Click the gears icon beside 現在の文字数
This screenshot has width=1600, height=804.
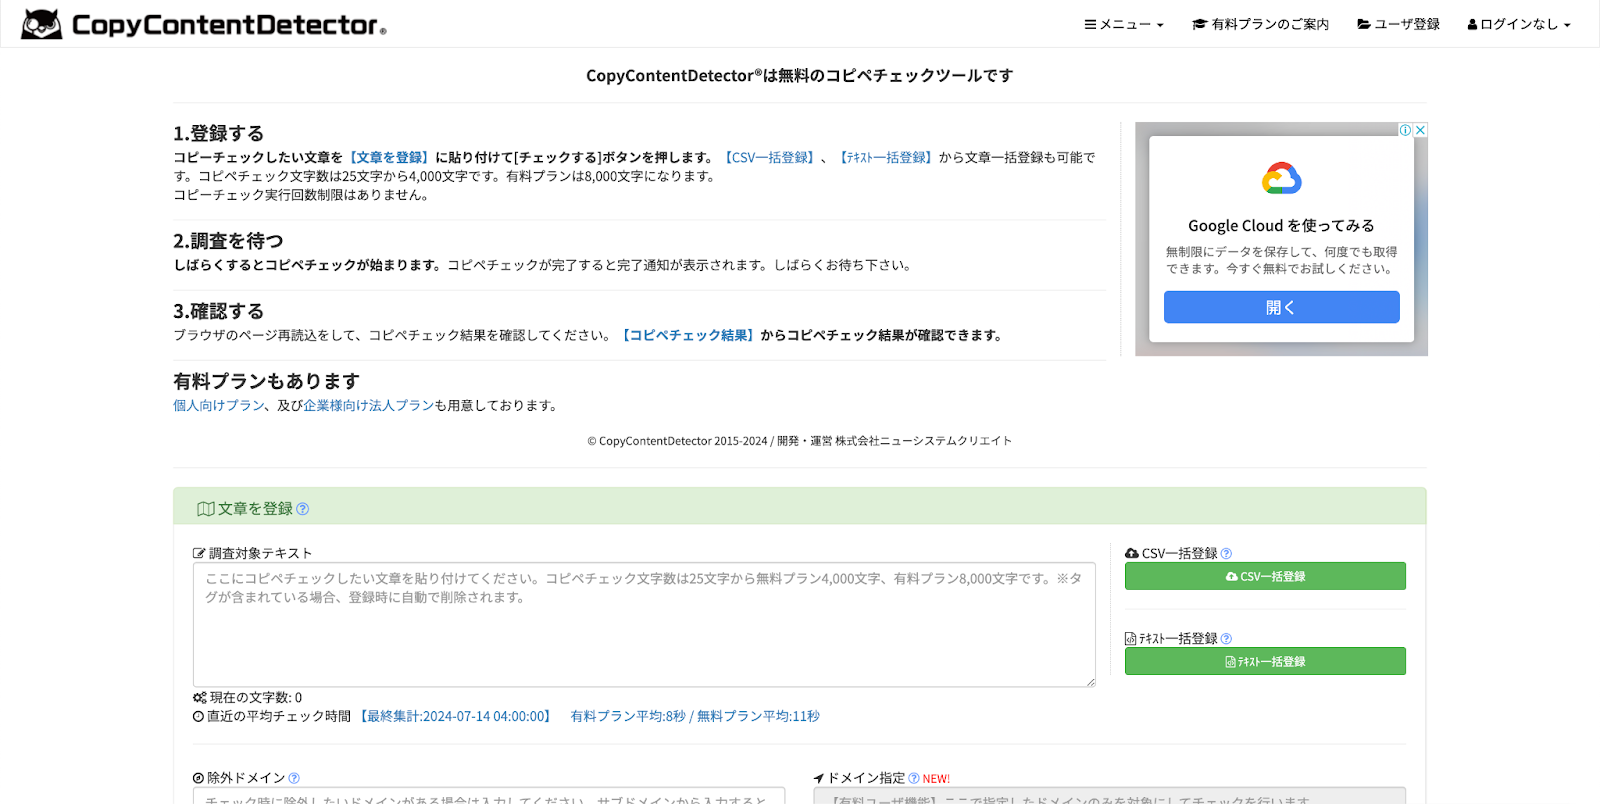click(x=200, y=697)
